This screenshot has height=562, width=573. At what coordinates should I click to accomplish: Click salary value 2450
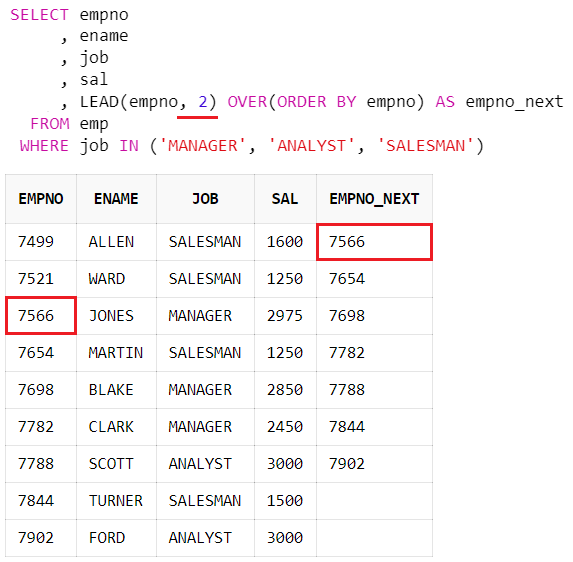(x=285, y=427)
